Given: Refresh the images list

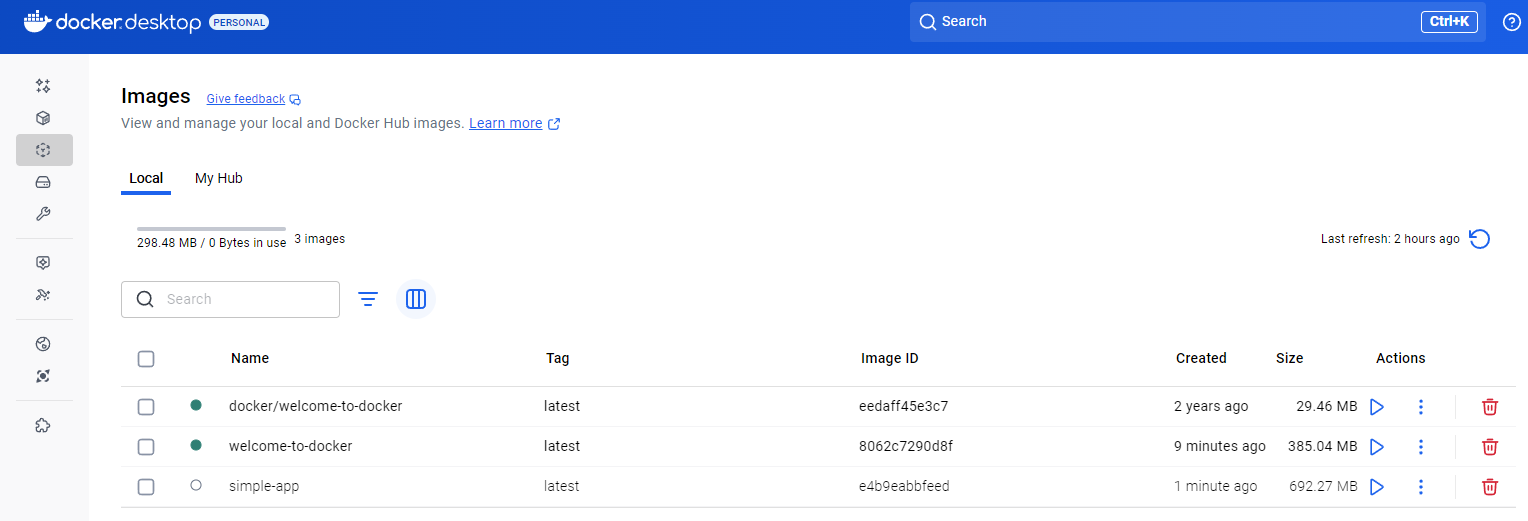Looking at the screenshot, I should click(x=1480, y=239).
